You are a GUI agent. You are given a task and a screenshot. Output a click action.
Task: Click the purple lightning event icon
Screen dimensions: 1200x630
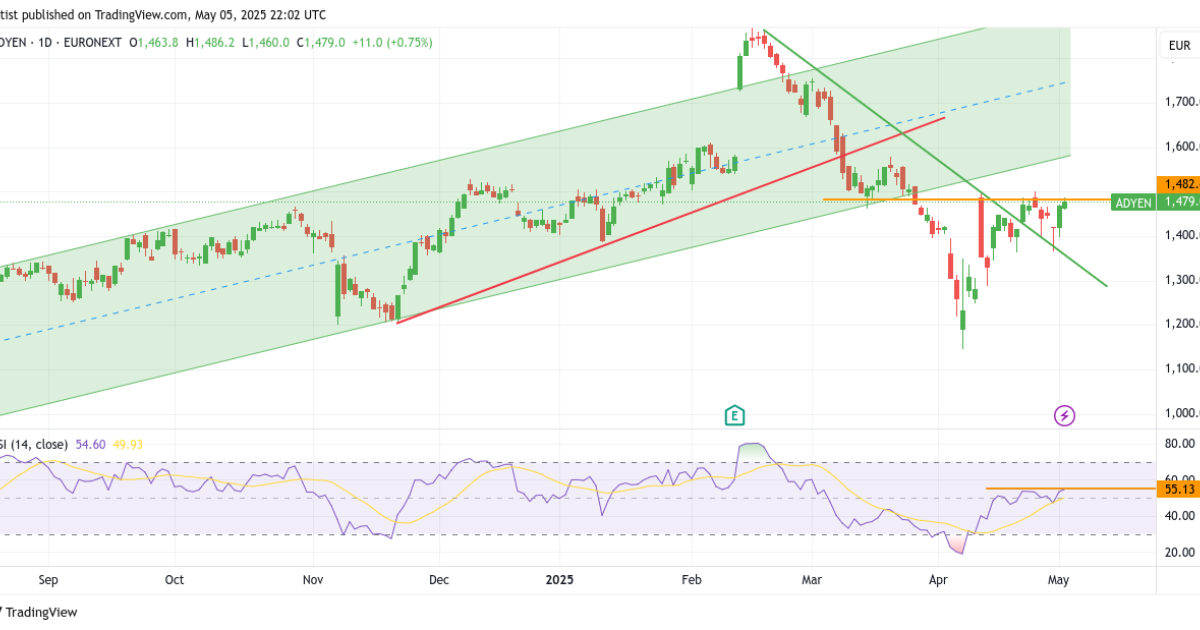(1063, 416)
